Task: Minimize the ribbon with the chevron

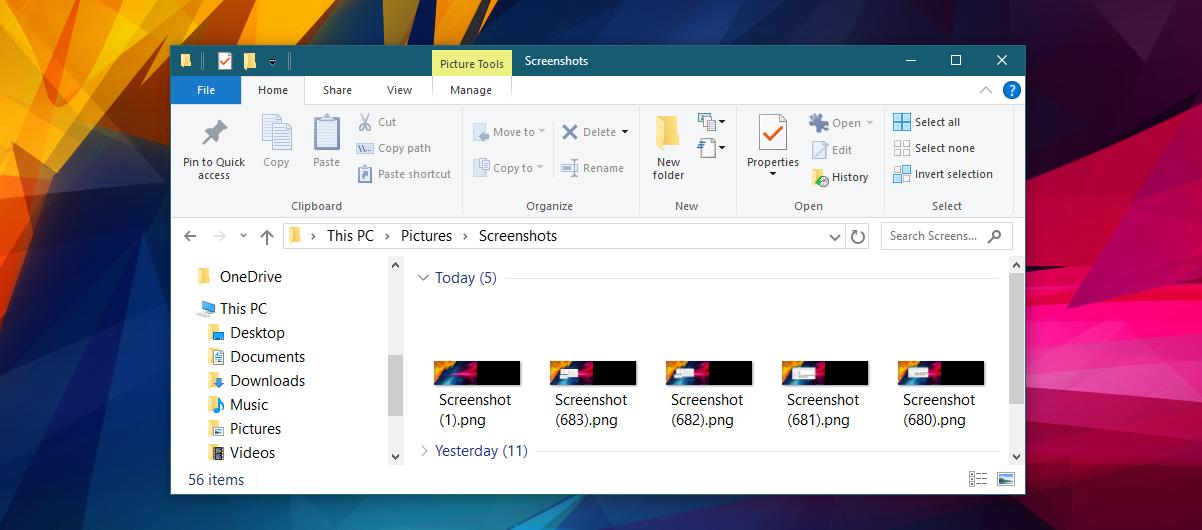Action: point(986,90)
